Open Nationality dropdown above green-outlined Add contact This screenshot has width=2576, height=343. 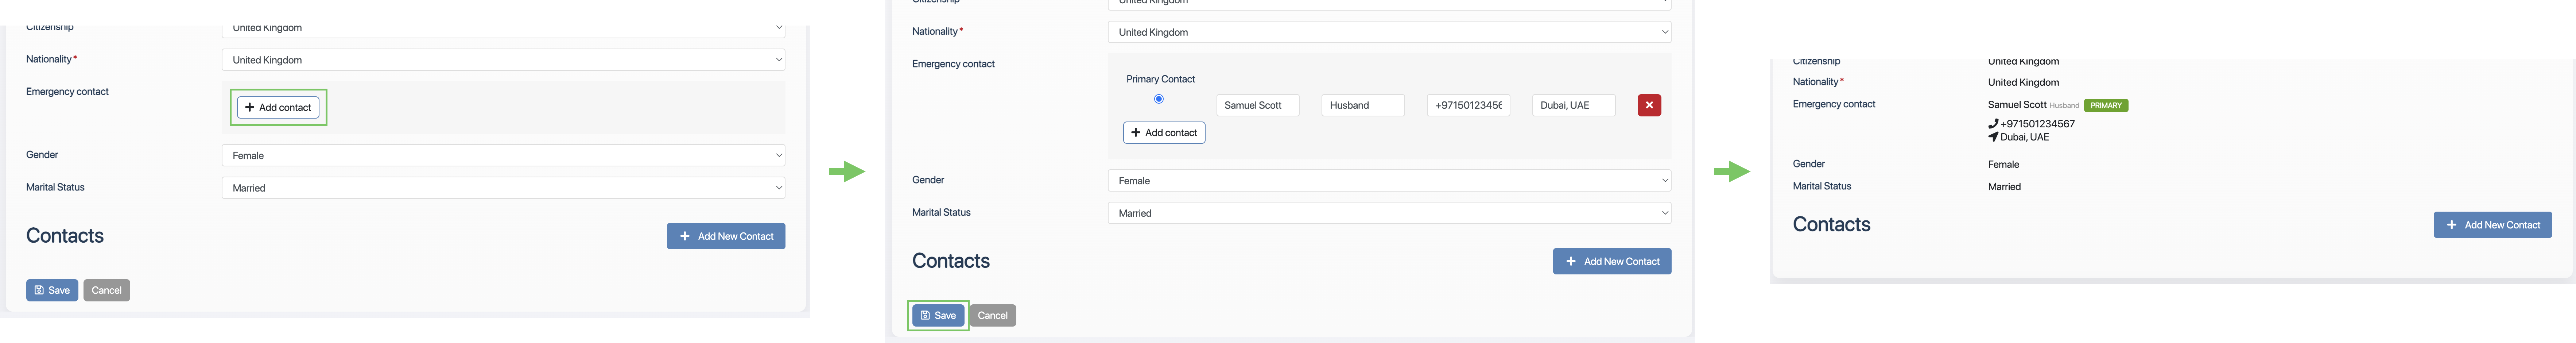tap(503, 60)
